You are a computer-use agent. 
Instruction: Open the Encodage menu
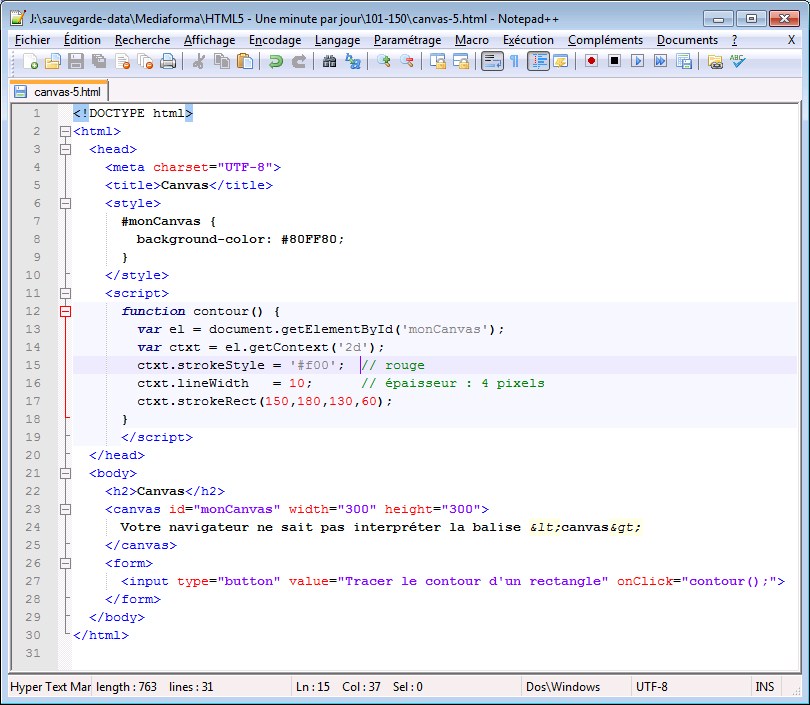pos(275,40)
